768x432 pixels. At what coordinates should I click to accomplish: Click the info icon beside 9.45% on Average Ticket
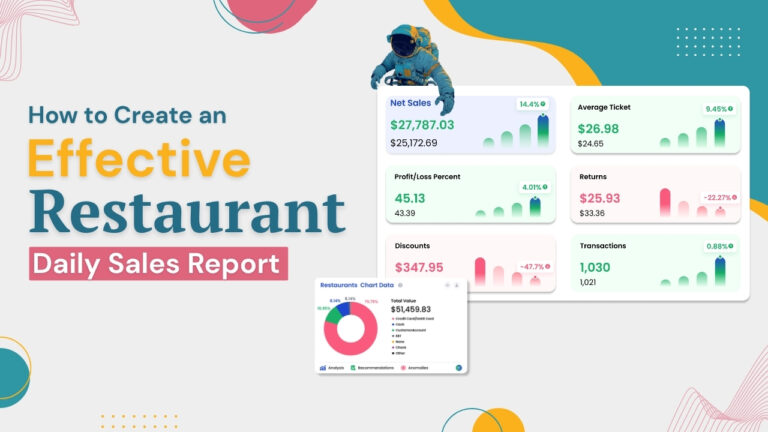pos(730,109)
